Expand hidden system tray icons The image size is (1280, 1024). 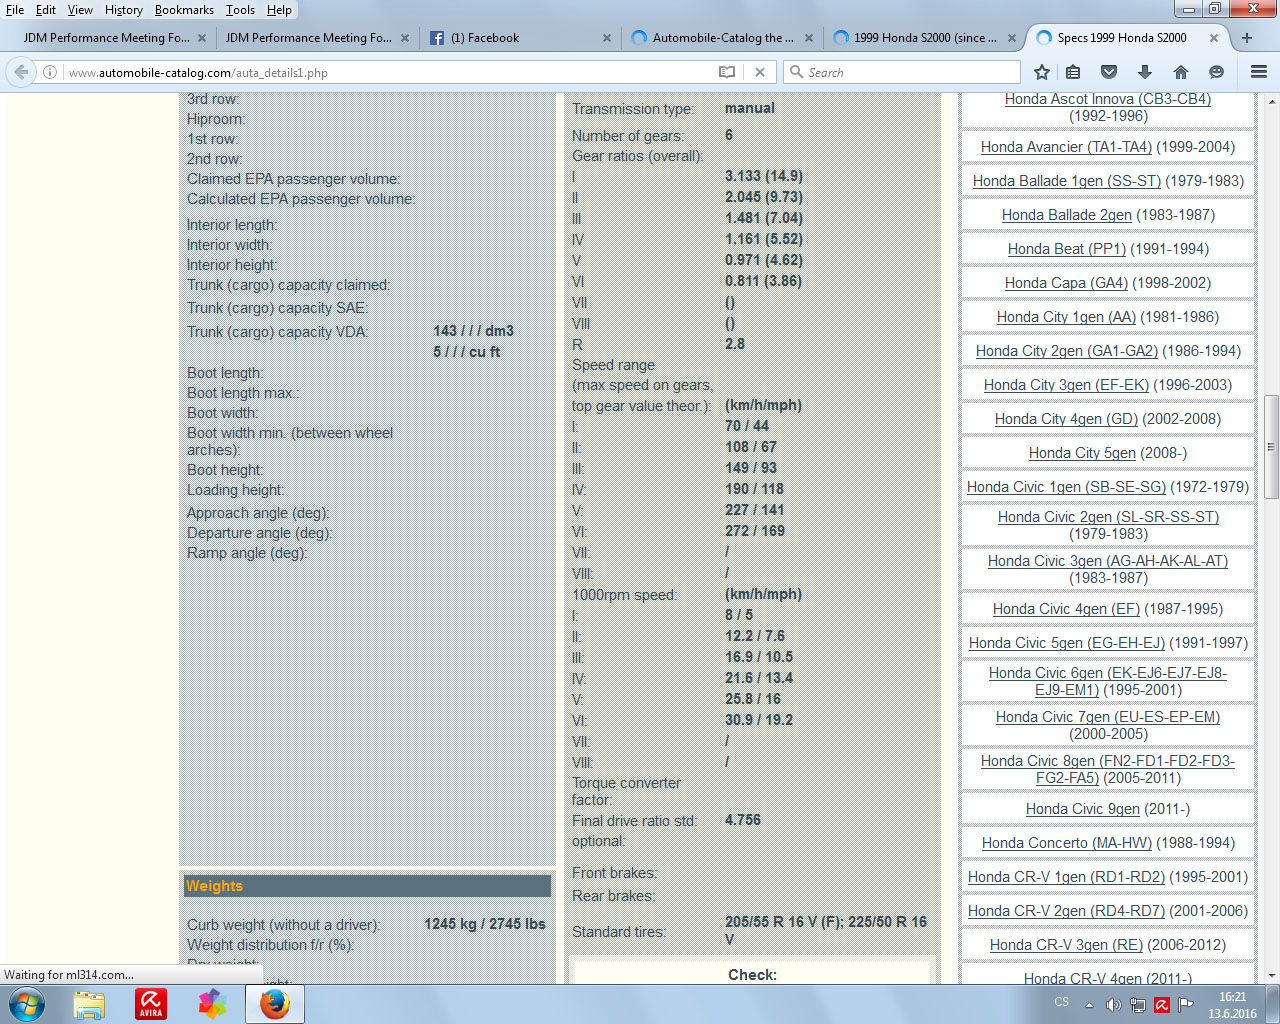[x=1089, y=1004]
